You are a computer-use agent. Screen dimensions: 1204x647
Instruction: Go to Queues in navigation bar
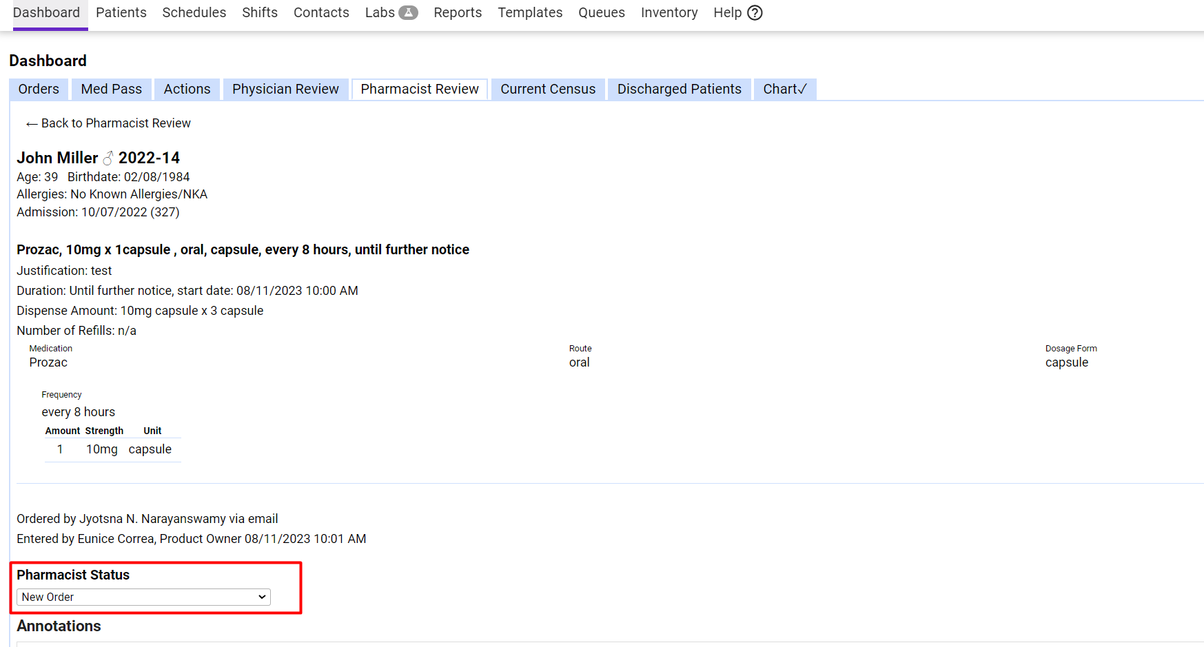[x=601, y=13]
